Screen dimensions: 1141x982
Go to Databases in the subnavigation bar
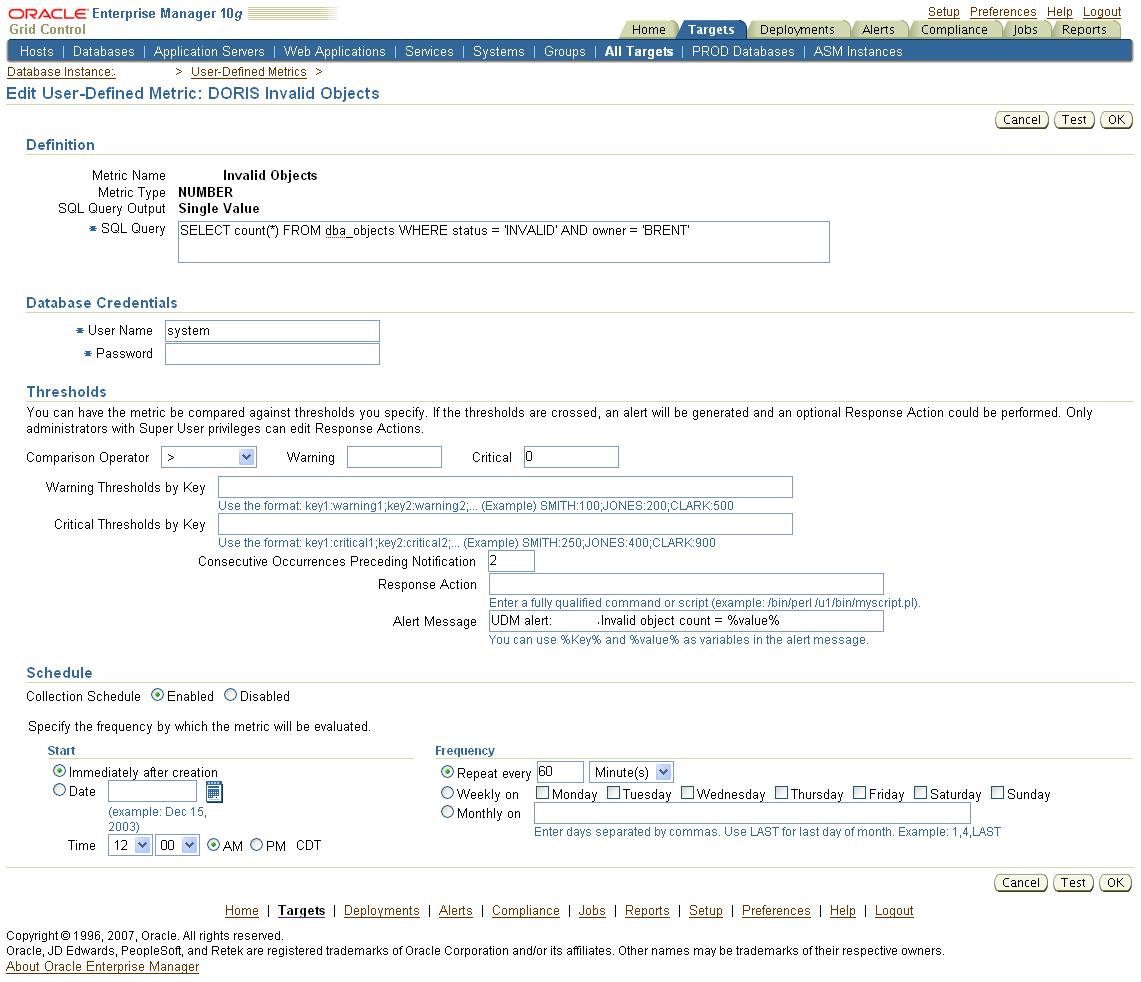[x=103, y=51]
